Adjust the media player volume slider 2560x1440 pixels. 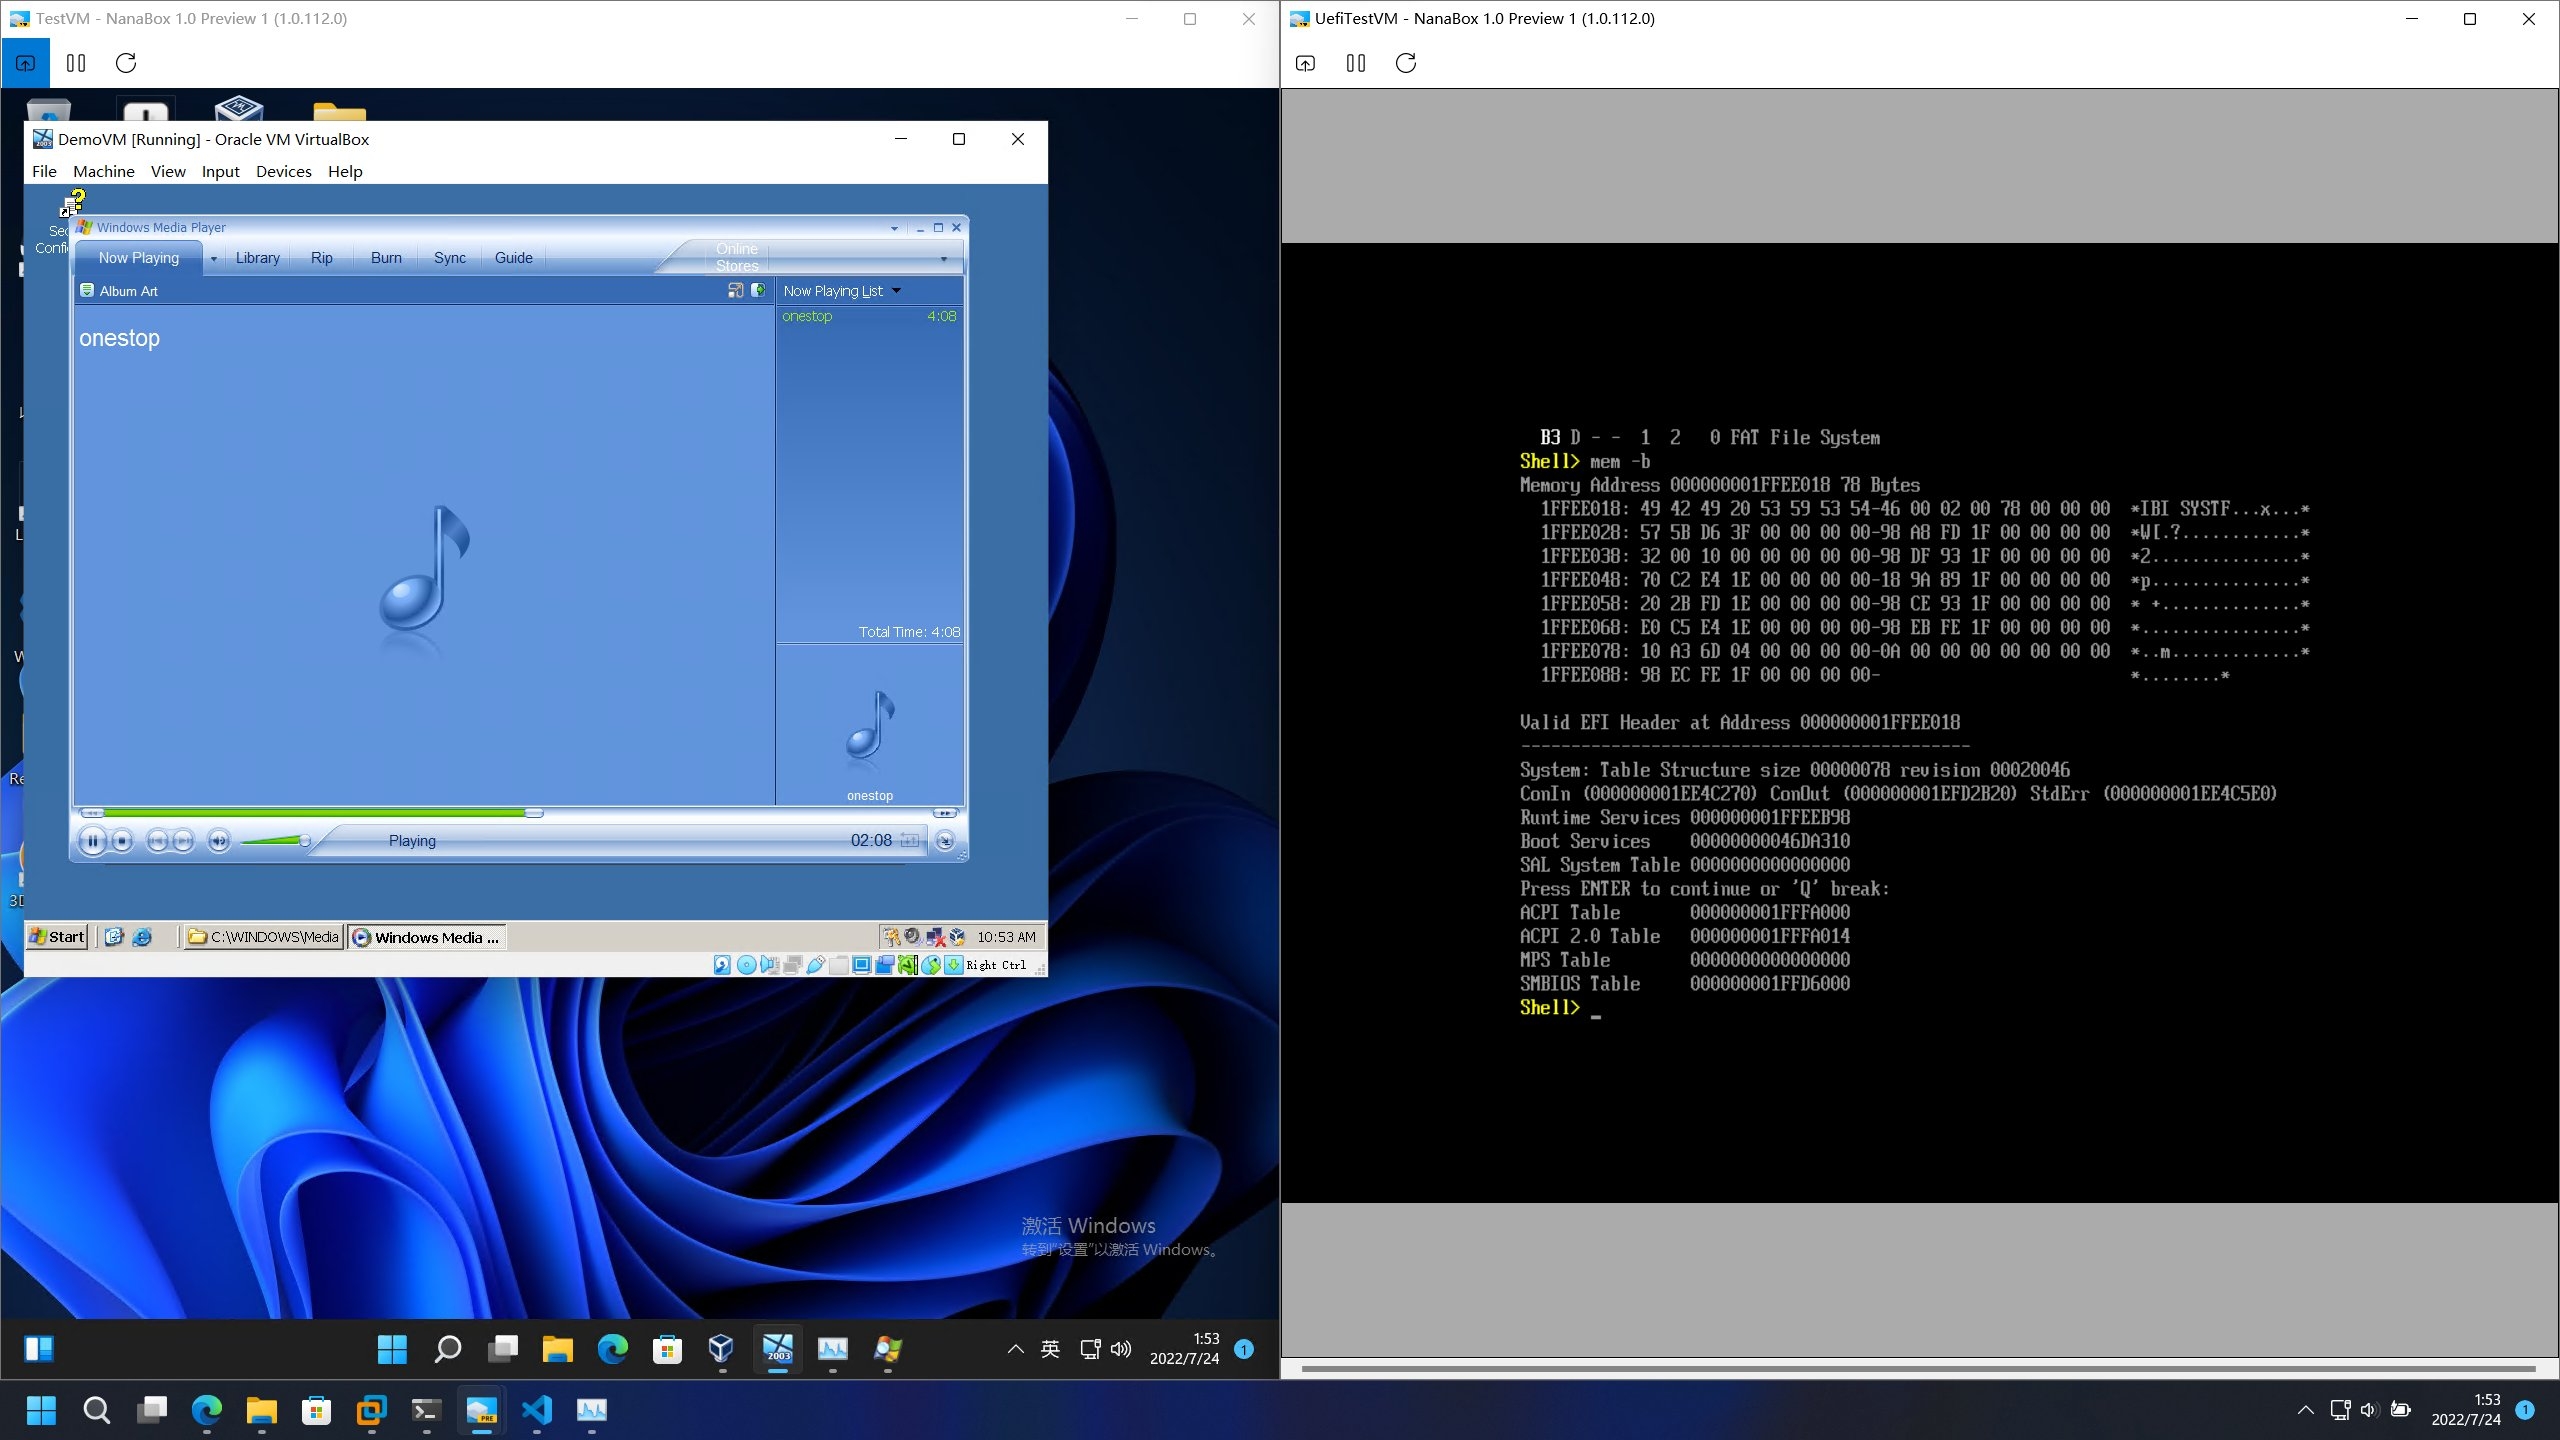coord(304,841)
